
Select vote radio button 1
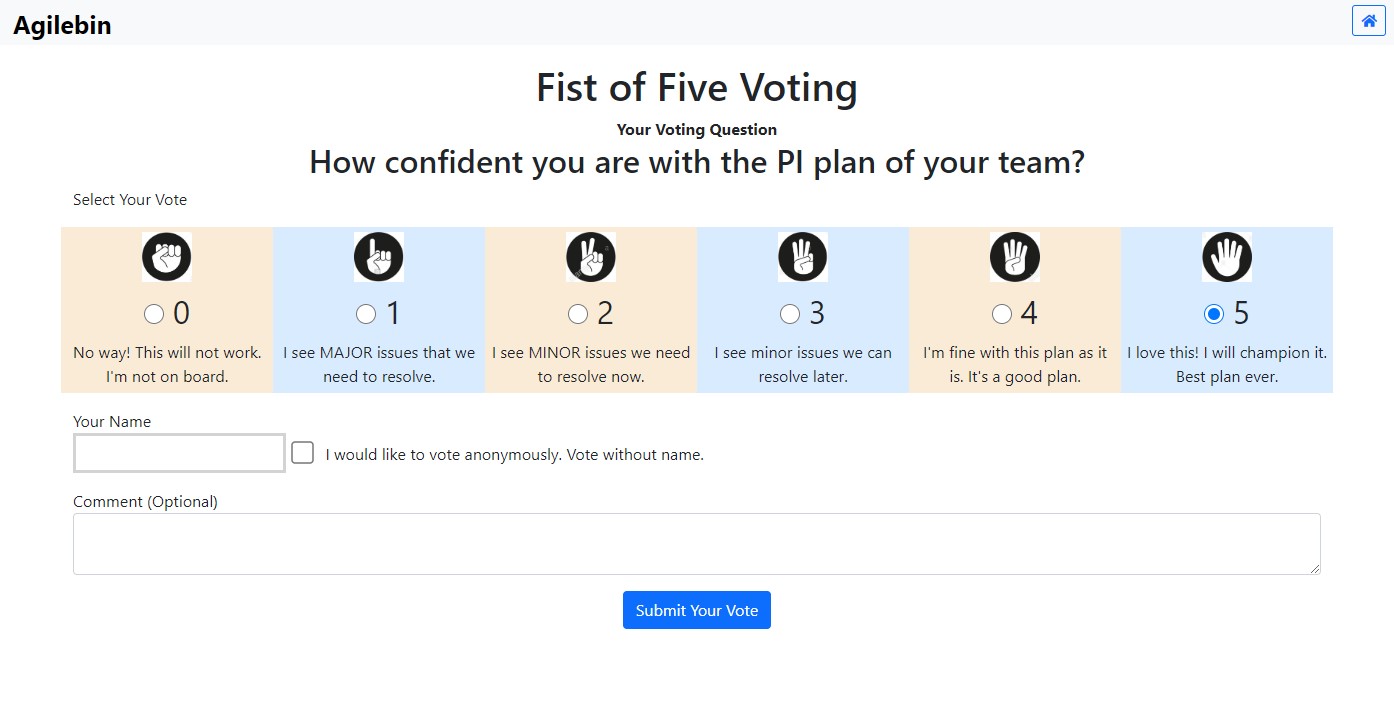[x=366, y=314]
